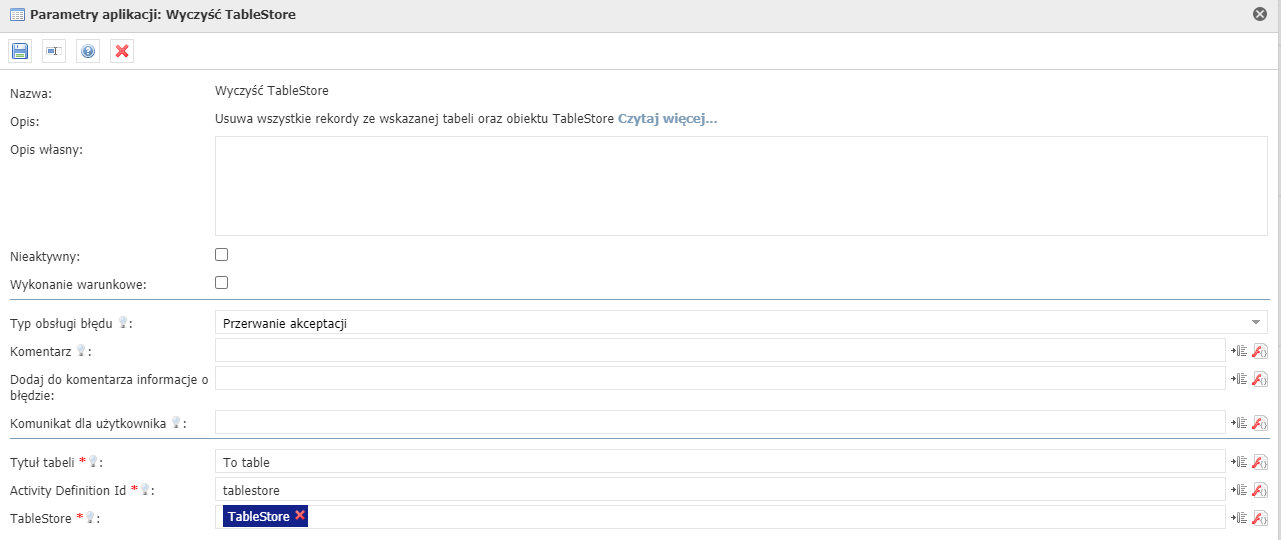The image size is (1281, 540).
Task: Click the Activity Definition Id field
Action: point(720,490)
